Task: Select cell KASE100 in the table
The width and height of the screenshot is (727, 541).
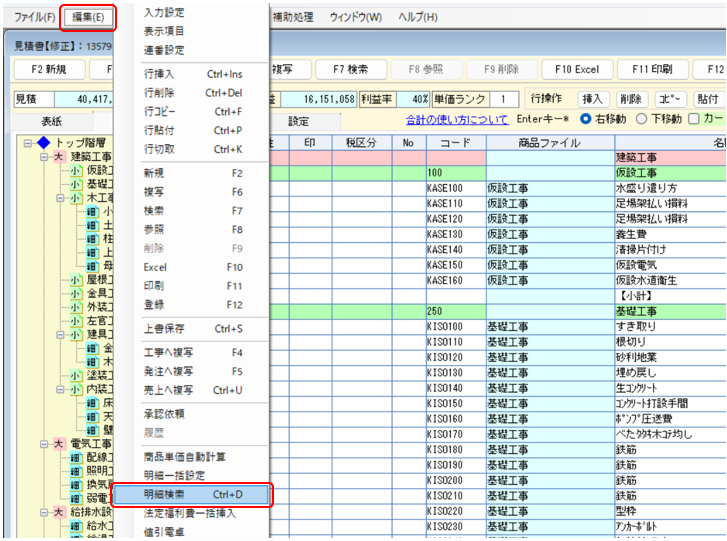Action: [456, 188]
